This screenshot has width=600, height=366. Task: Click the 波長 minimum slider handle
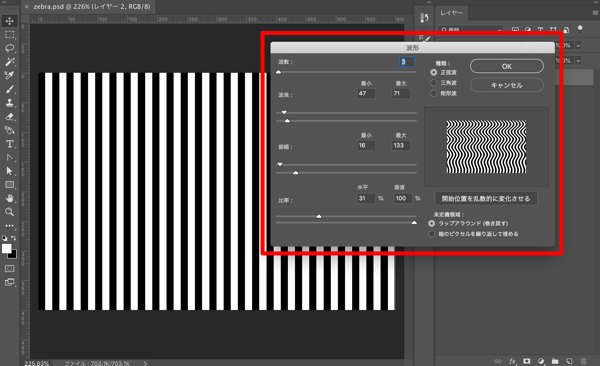click(284, 113)
